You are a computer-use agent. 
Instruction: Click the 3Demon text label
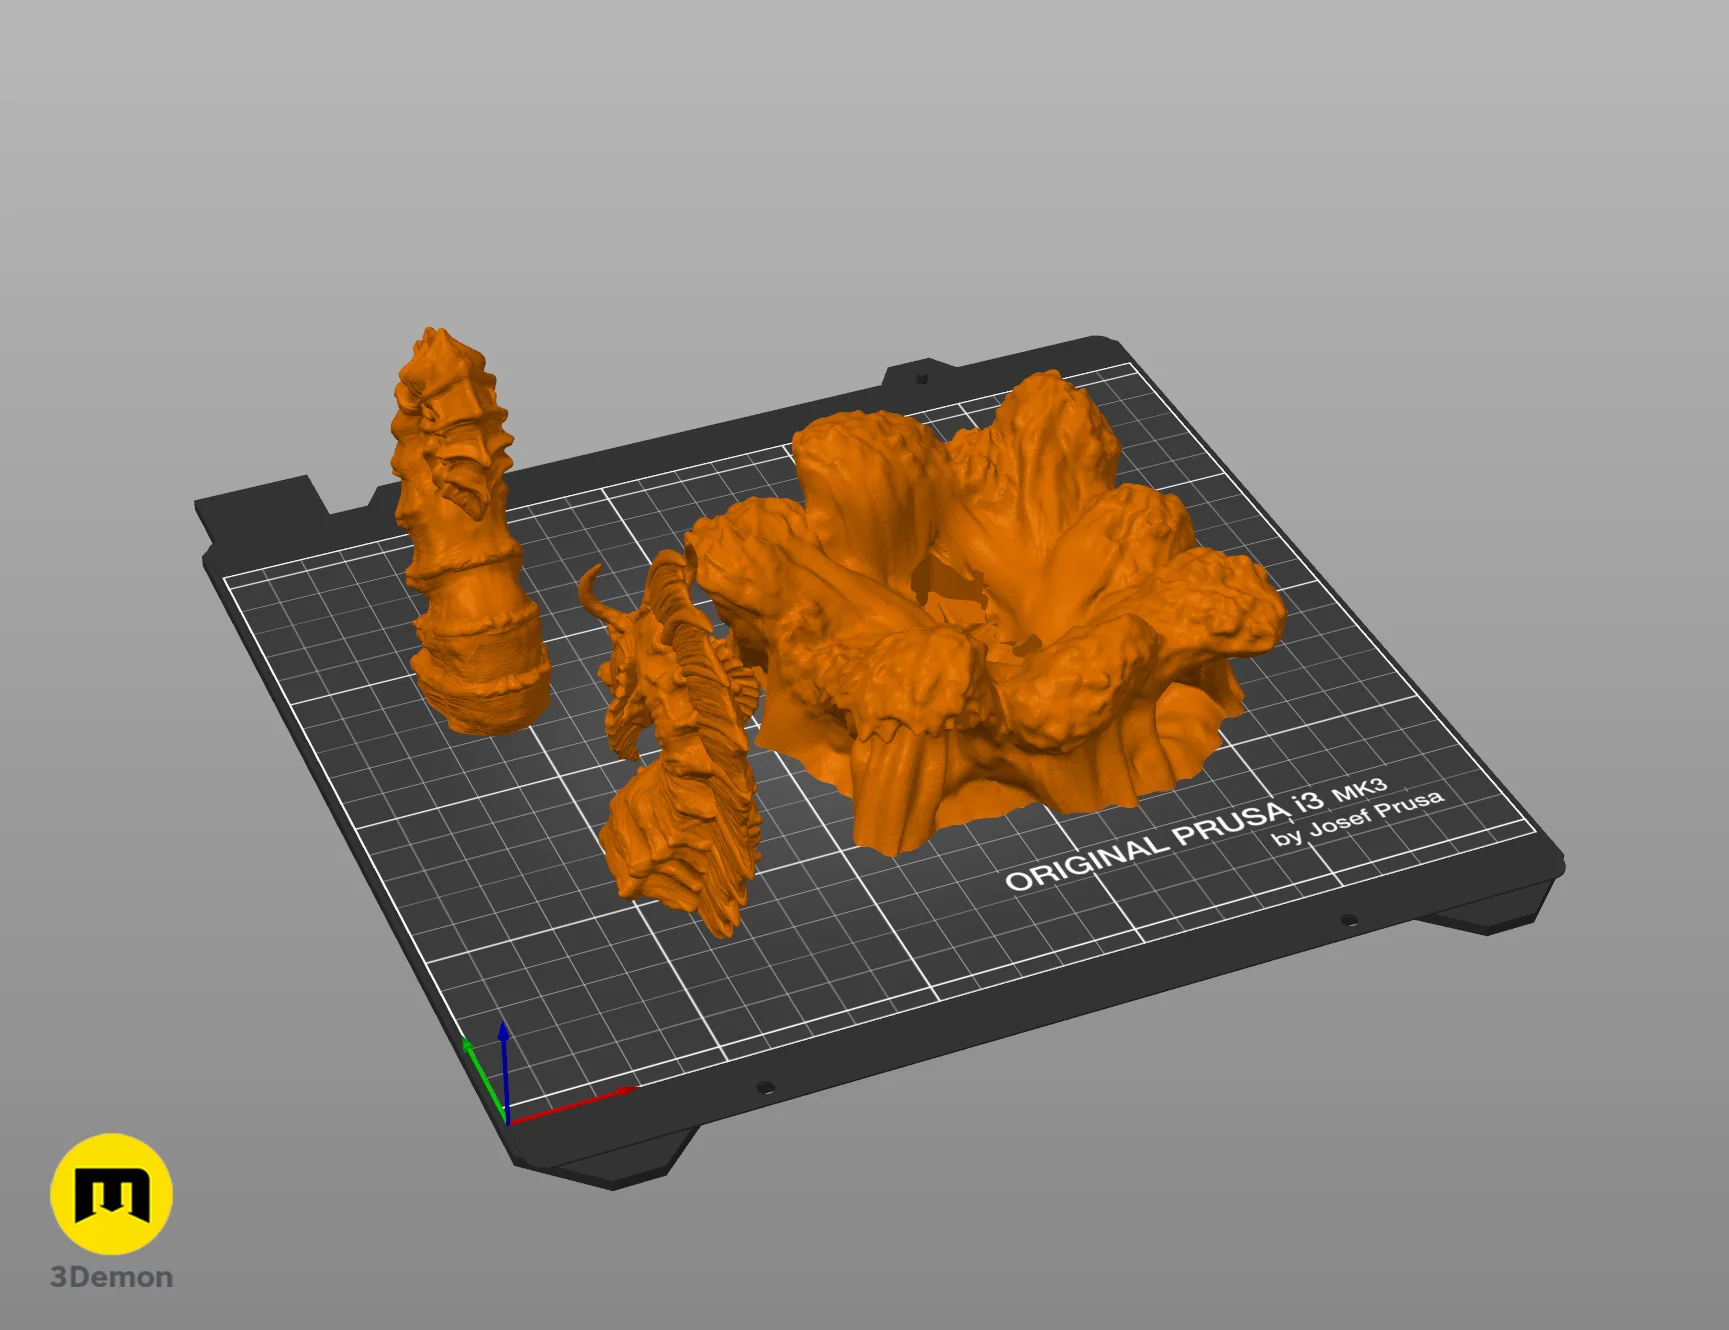point(112,1277)
